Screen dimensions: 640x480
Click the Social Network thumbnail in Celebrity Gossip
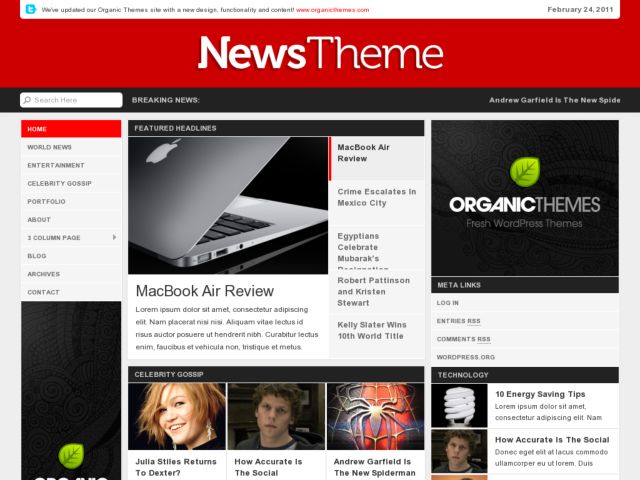[x=276, y=416]
